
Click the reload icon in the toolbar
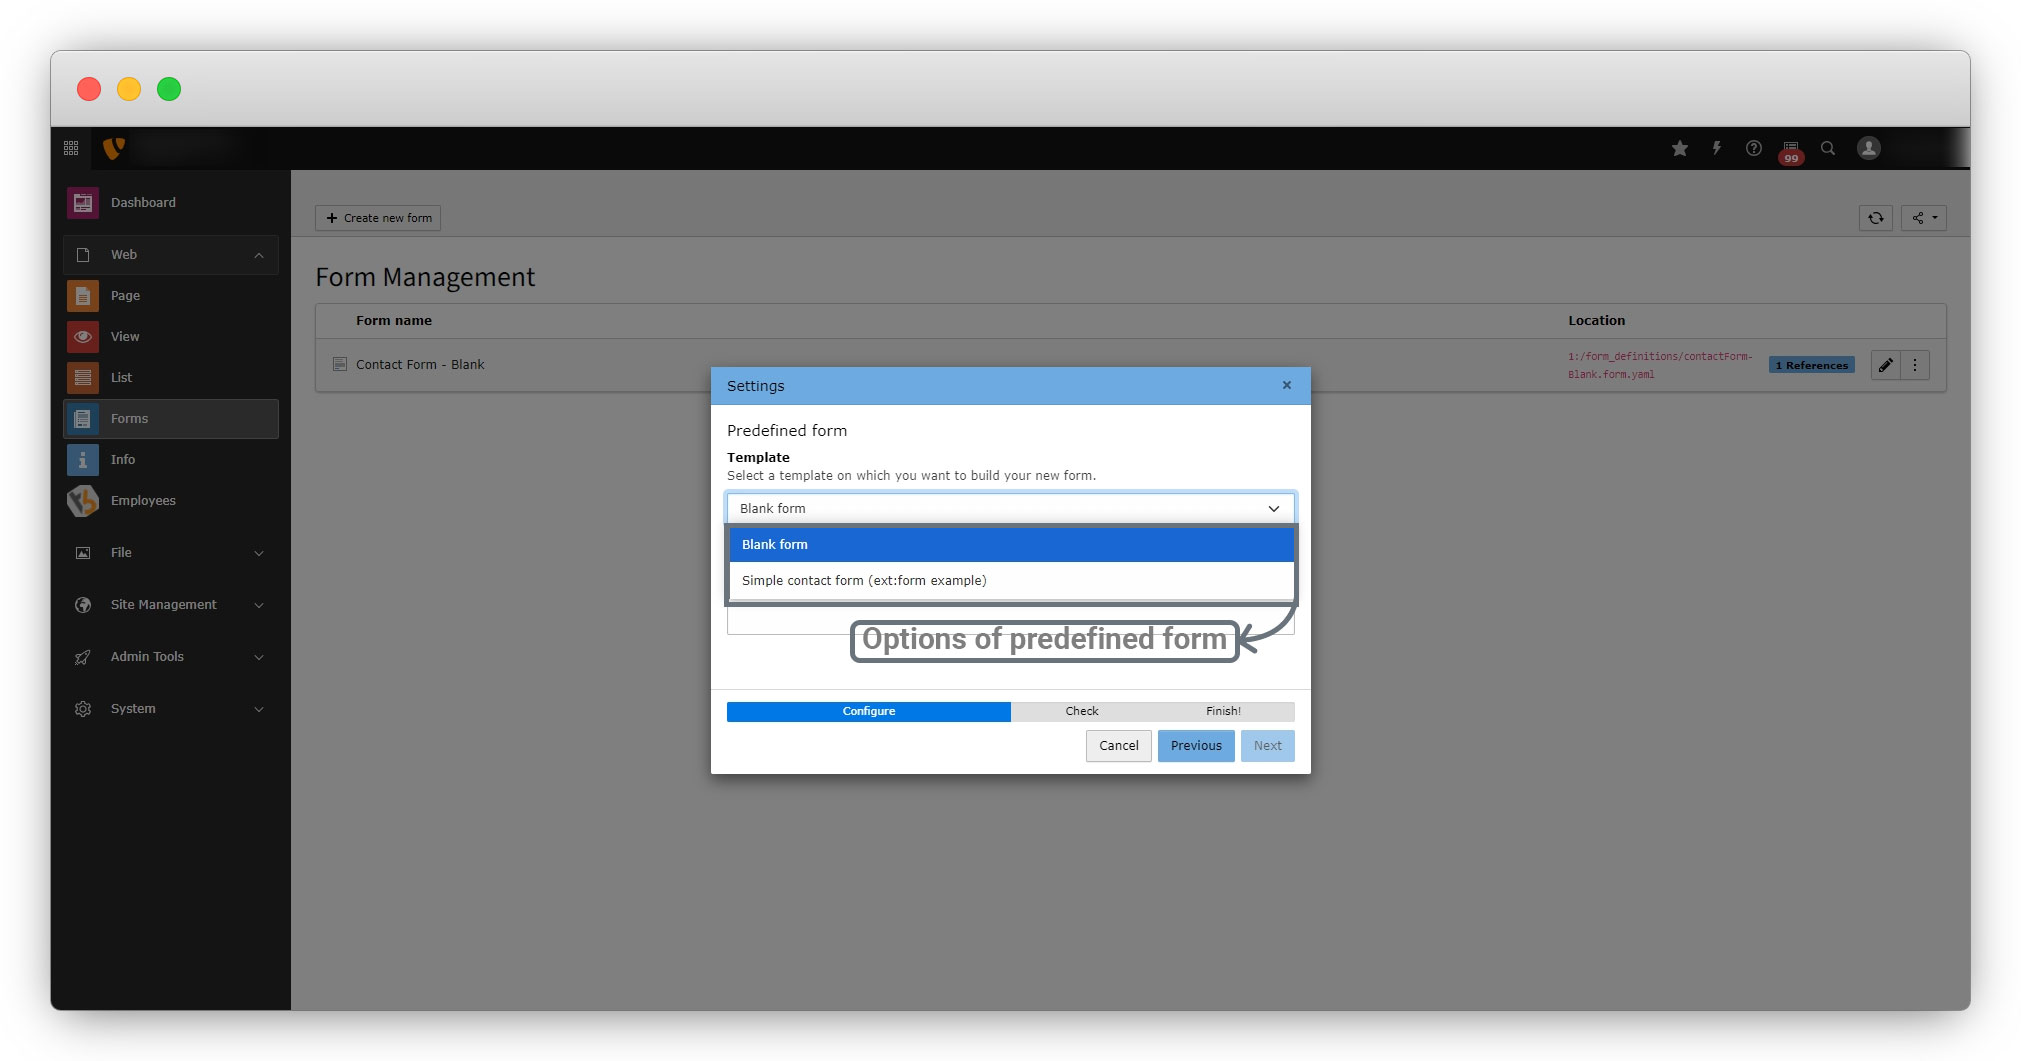coord(1875,218)
